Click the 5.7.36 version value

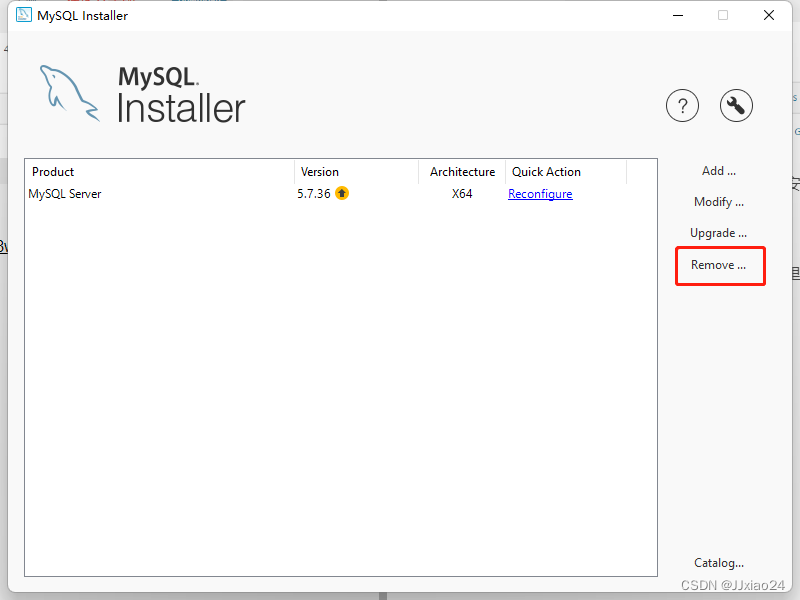[314, 194]
